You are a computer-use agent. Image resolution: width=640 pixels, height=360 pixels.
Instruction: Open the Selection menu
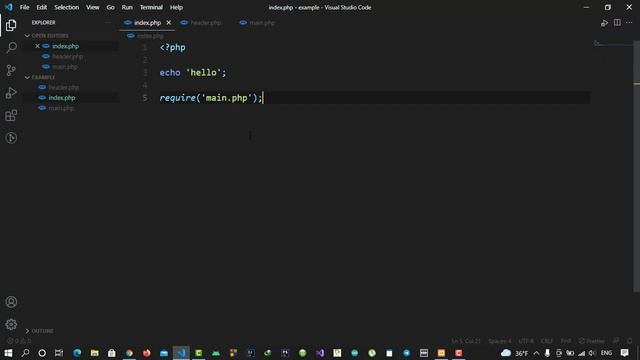[67, 7]
